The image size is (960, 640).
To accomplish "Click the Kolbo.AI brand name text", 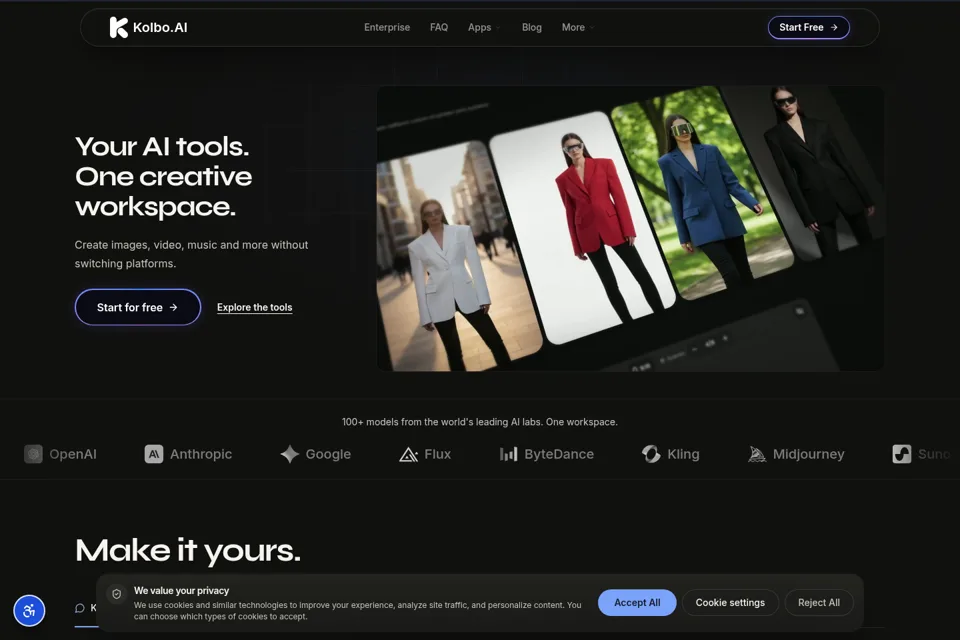I will click(x=160, y=28).
